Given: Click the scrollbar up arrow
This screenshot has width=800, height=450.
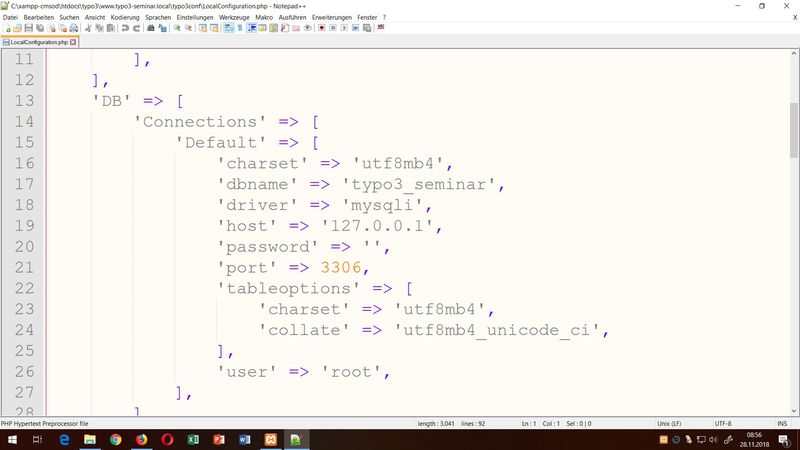Looking at the screenshot, I should pyautogui.click(x=794, y=54).
